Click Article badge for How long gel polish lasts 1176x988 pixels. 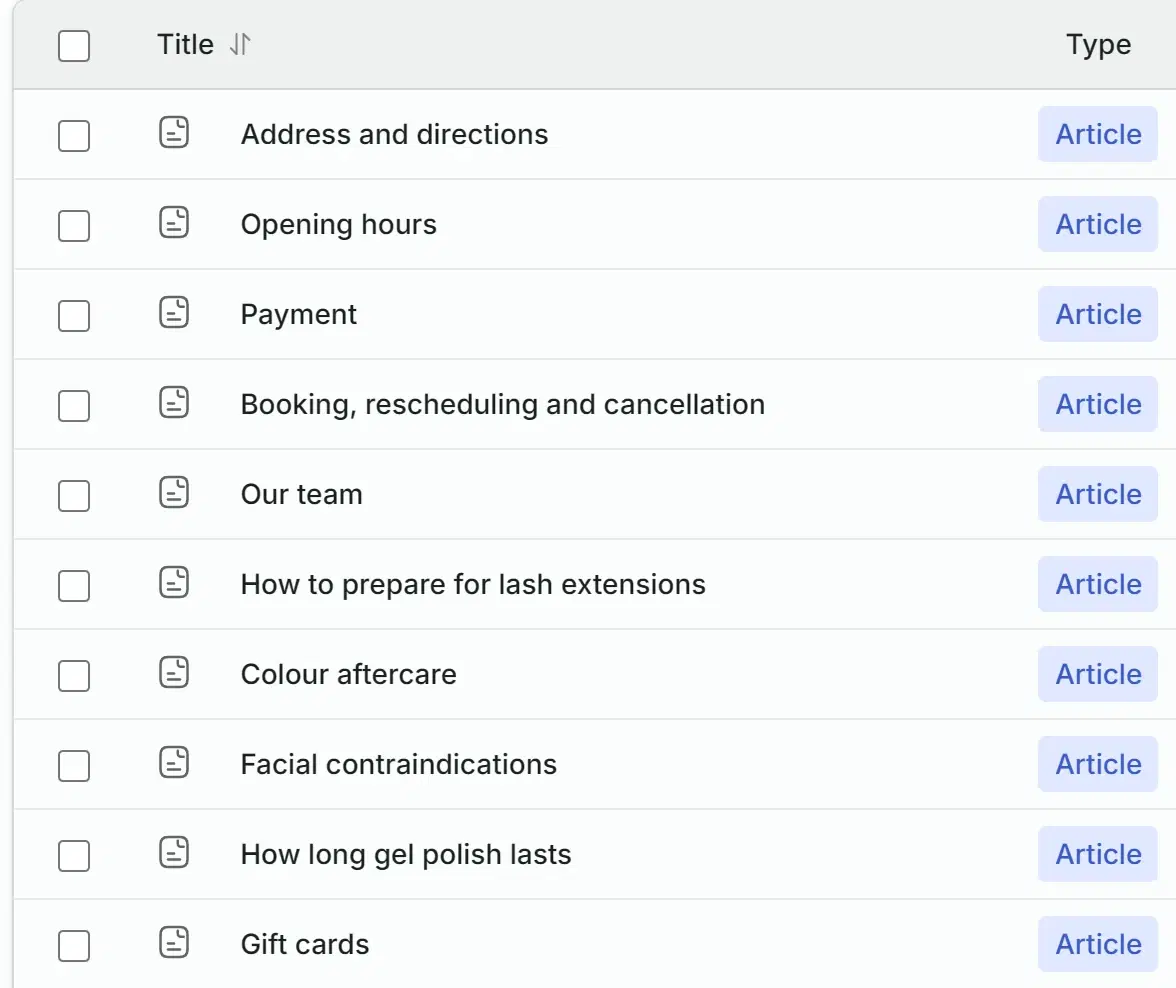point(1098,854)
